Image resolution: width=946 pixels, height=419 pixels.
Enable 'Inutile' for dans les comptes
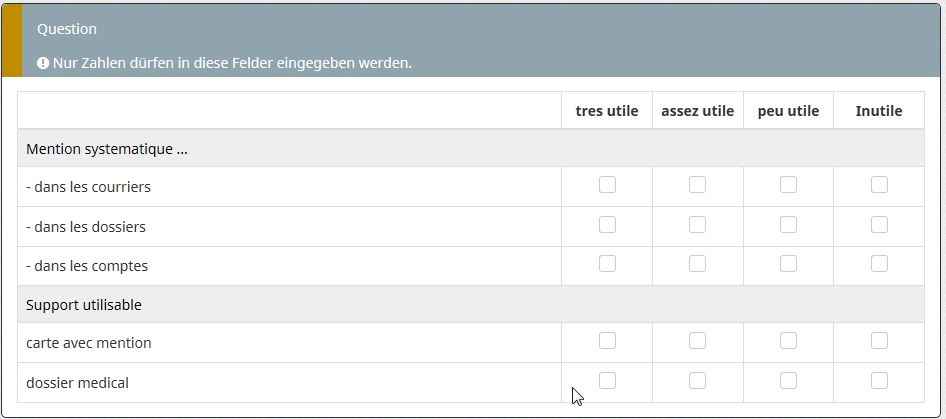coord(879,264)
